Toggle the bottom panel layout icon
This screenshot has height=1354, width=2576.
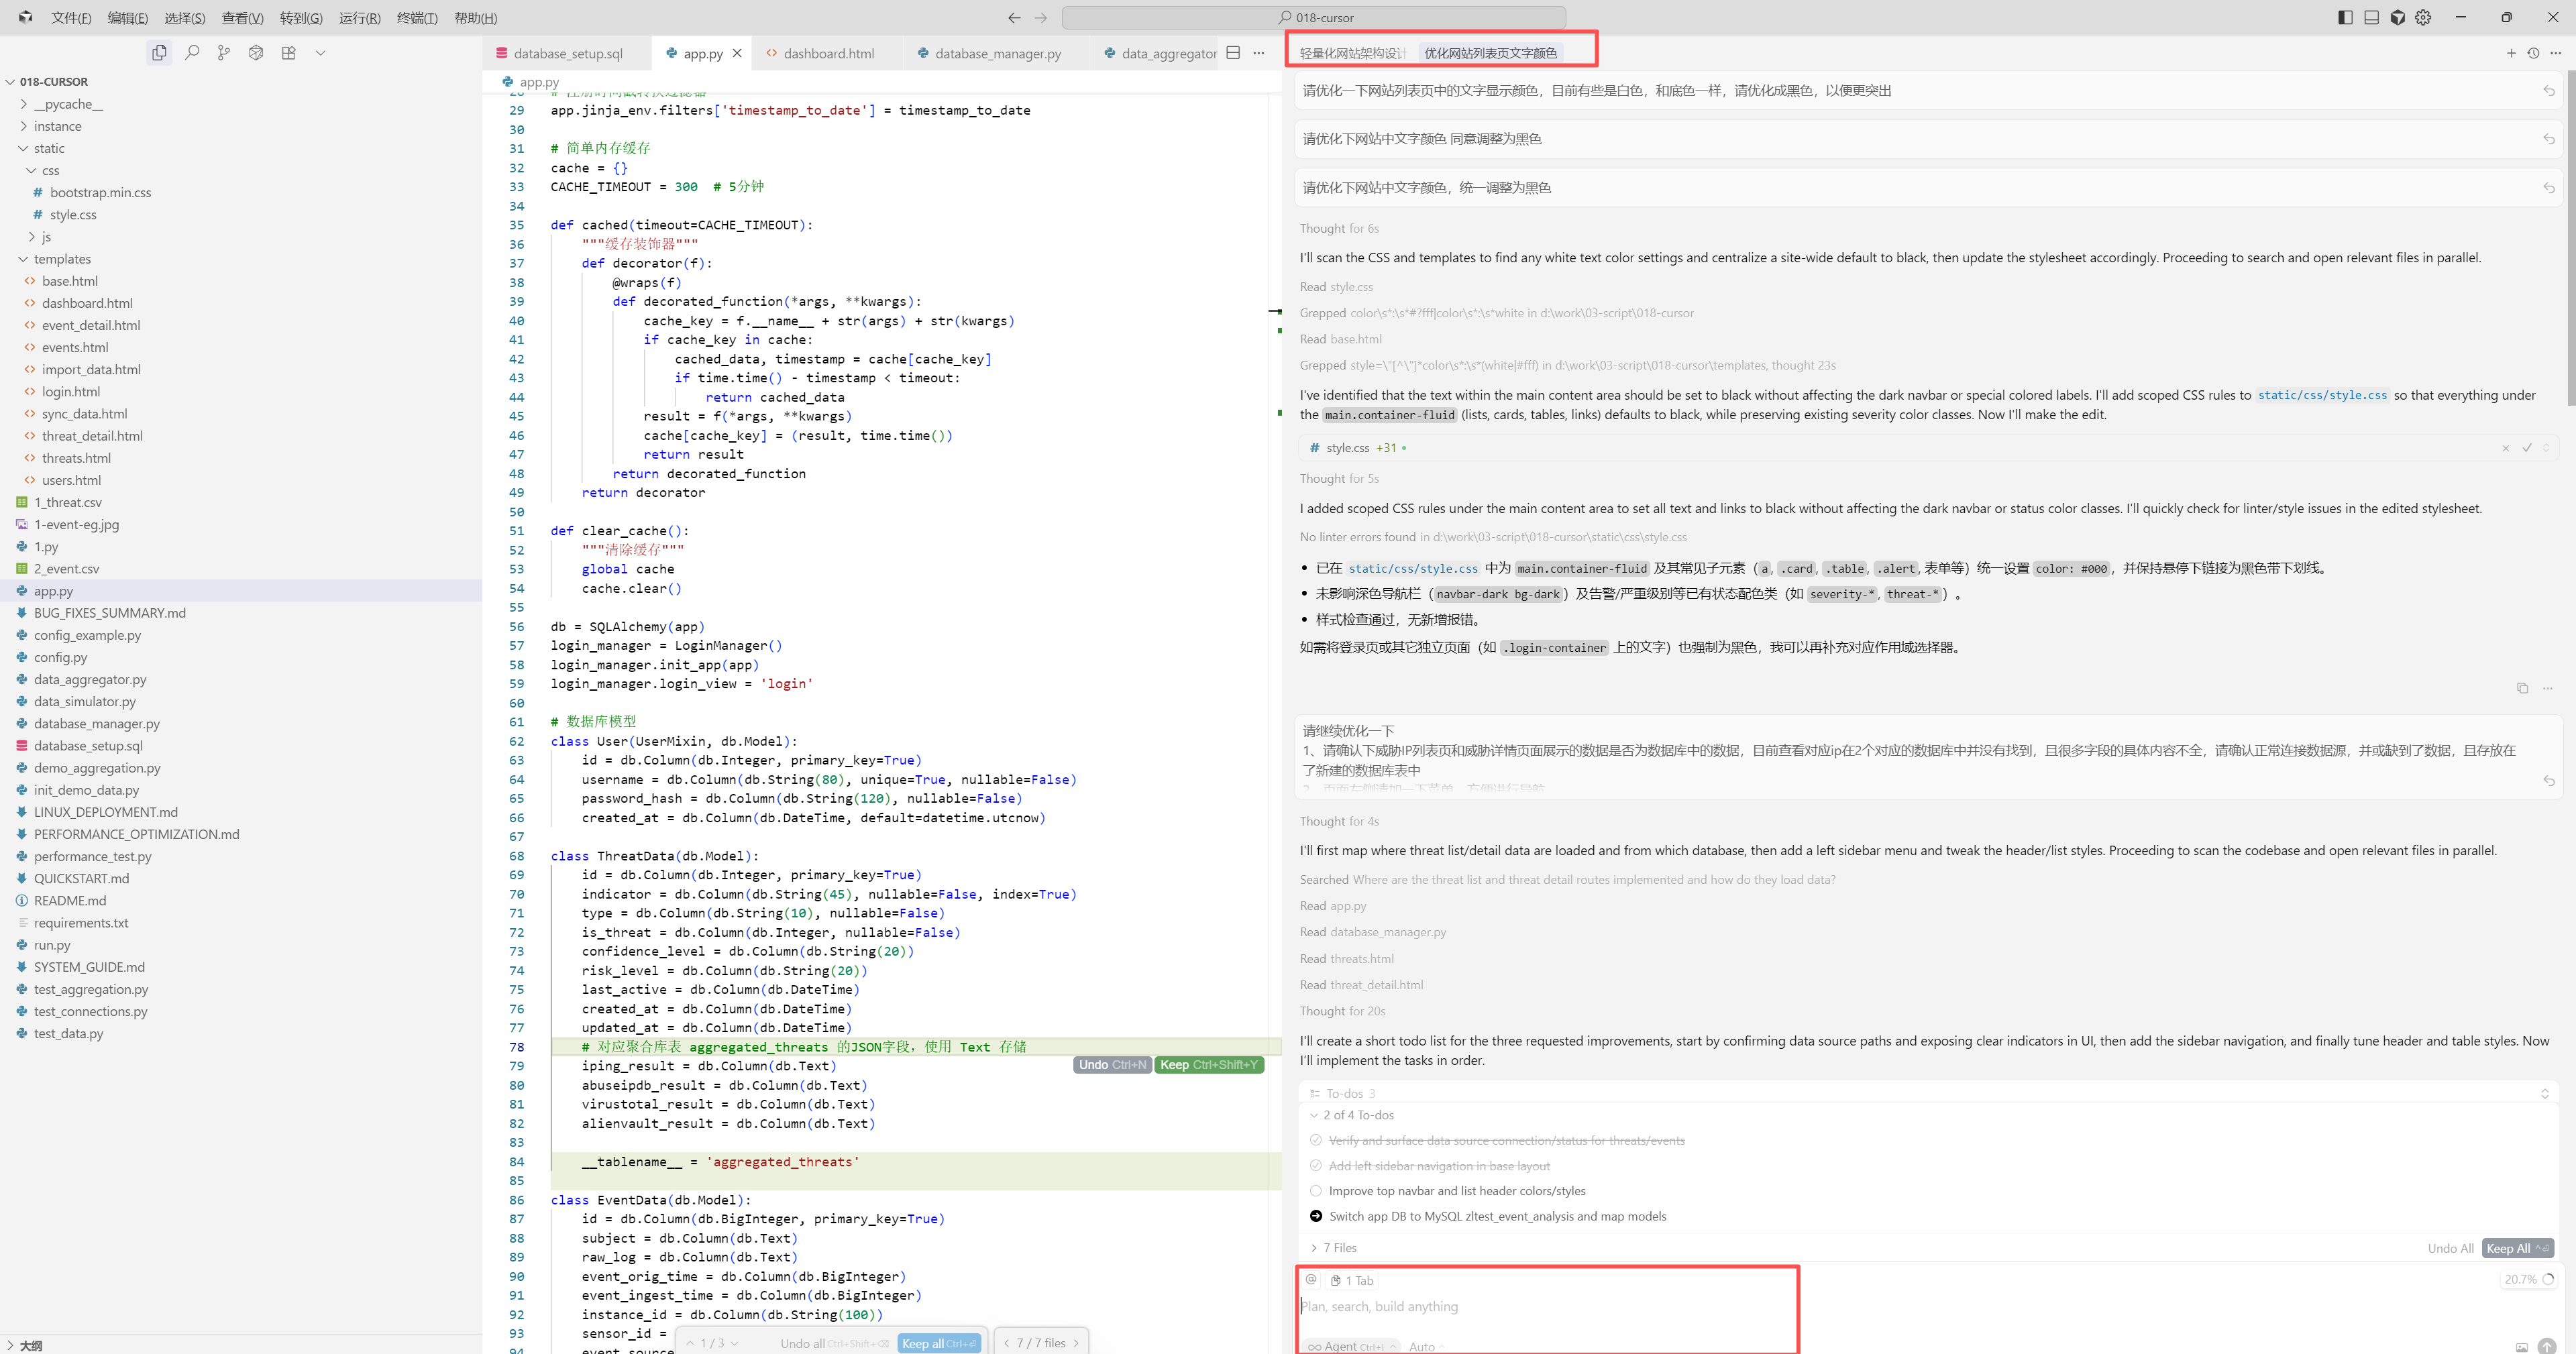click(x=2372, y=17)
